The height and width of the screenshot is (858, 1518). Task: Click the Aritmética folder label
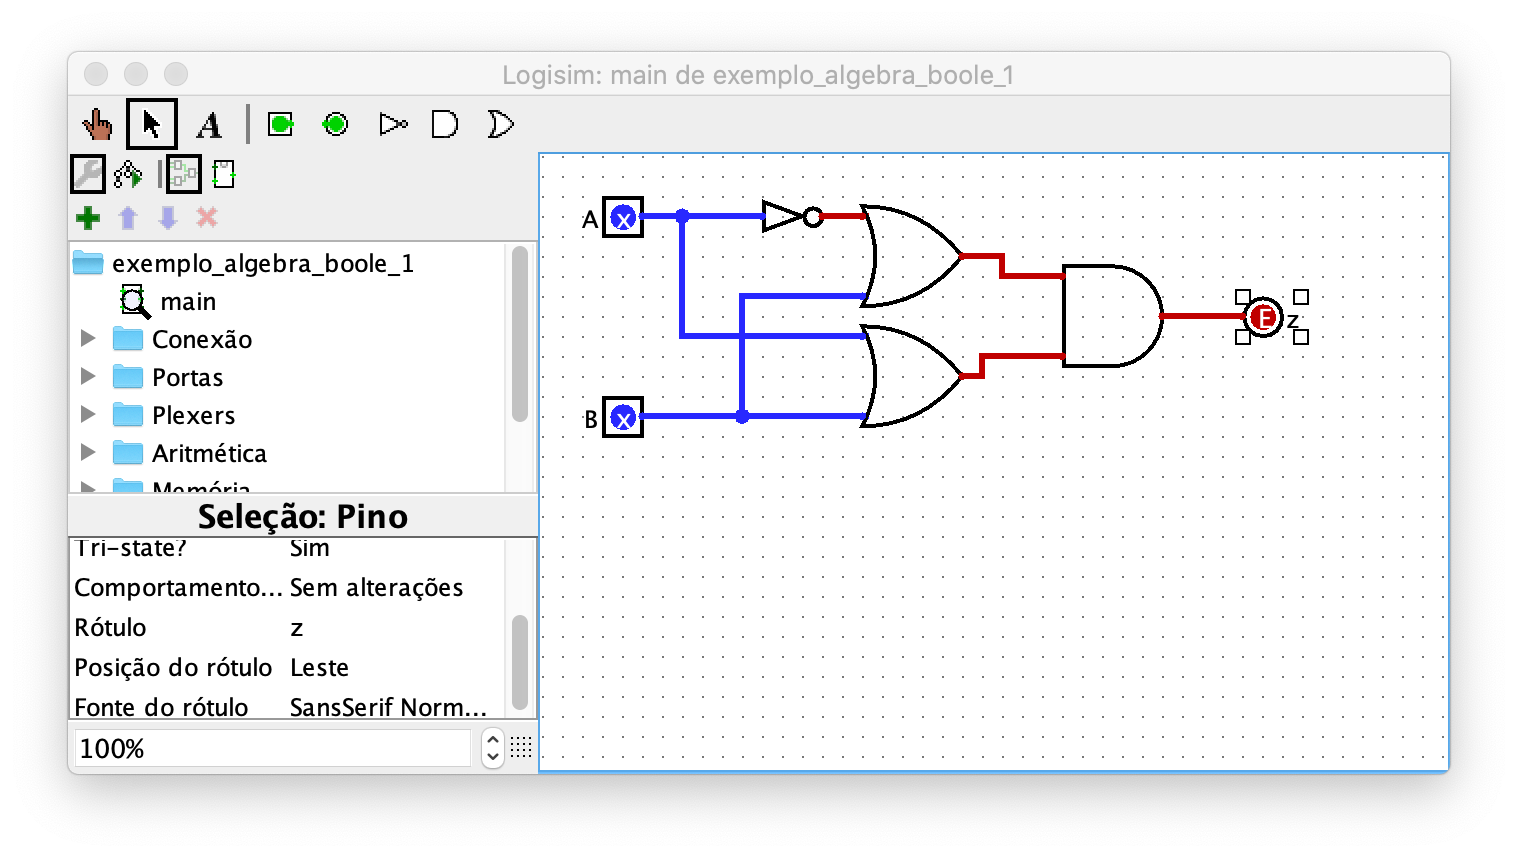[210, 453]
